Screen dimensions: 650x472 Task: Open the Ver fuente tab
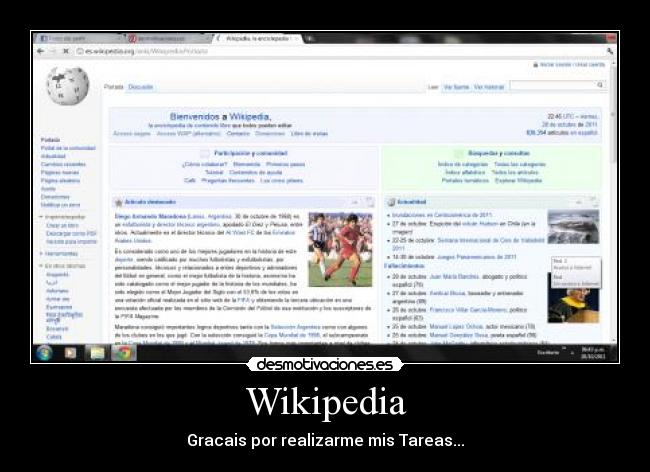pyautogui.click(x=456, y=87)
